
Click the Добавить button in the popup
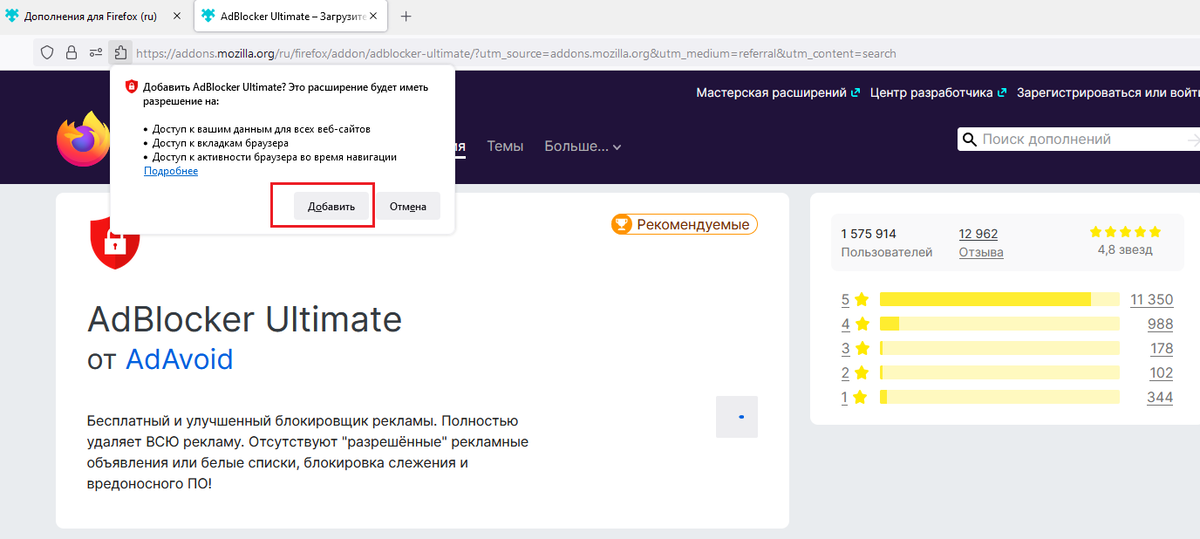point(332,207)
